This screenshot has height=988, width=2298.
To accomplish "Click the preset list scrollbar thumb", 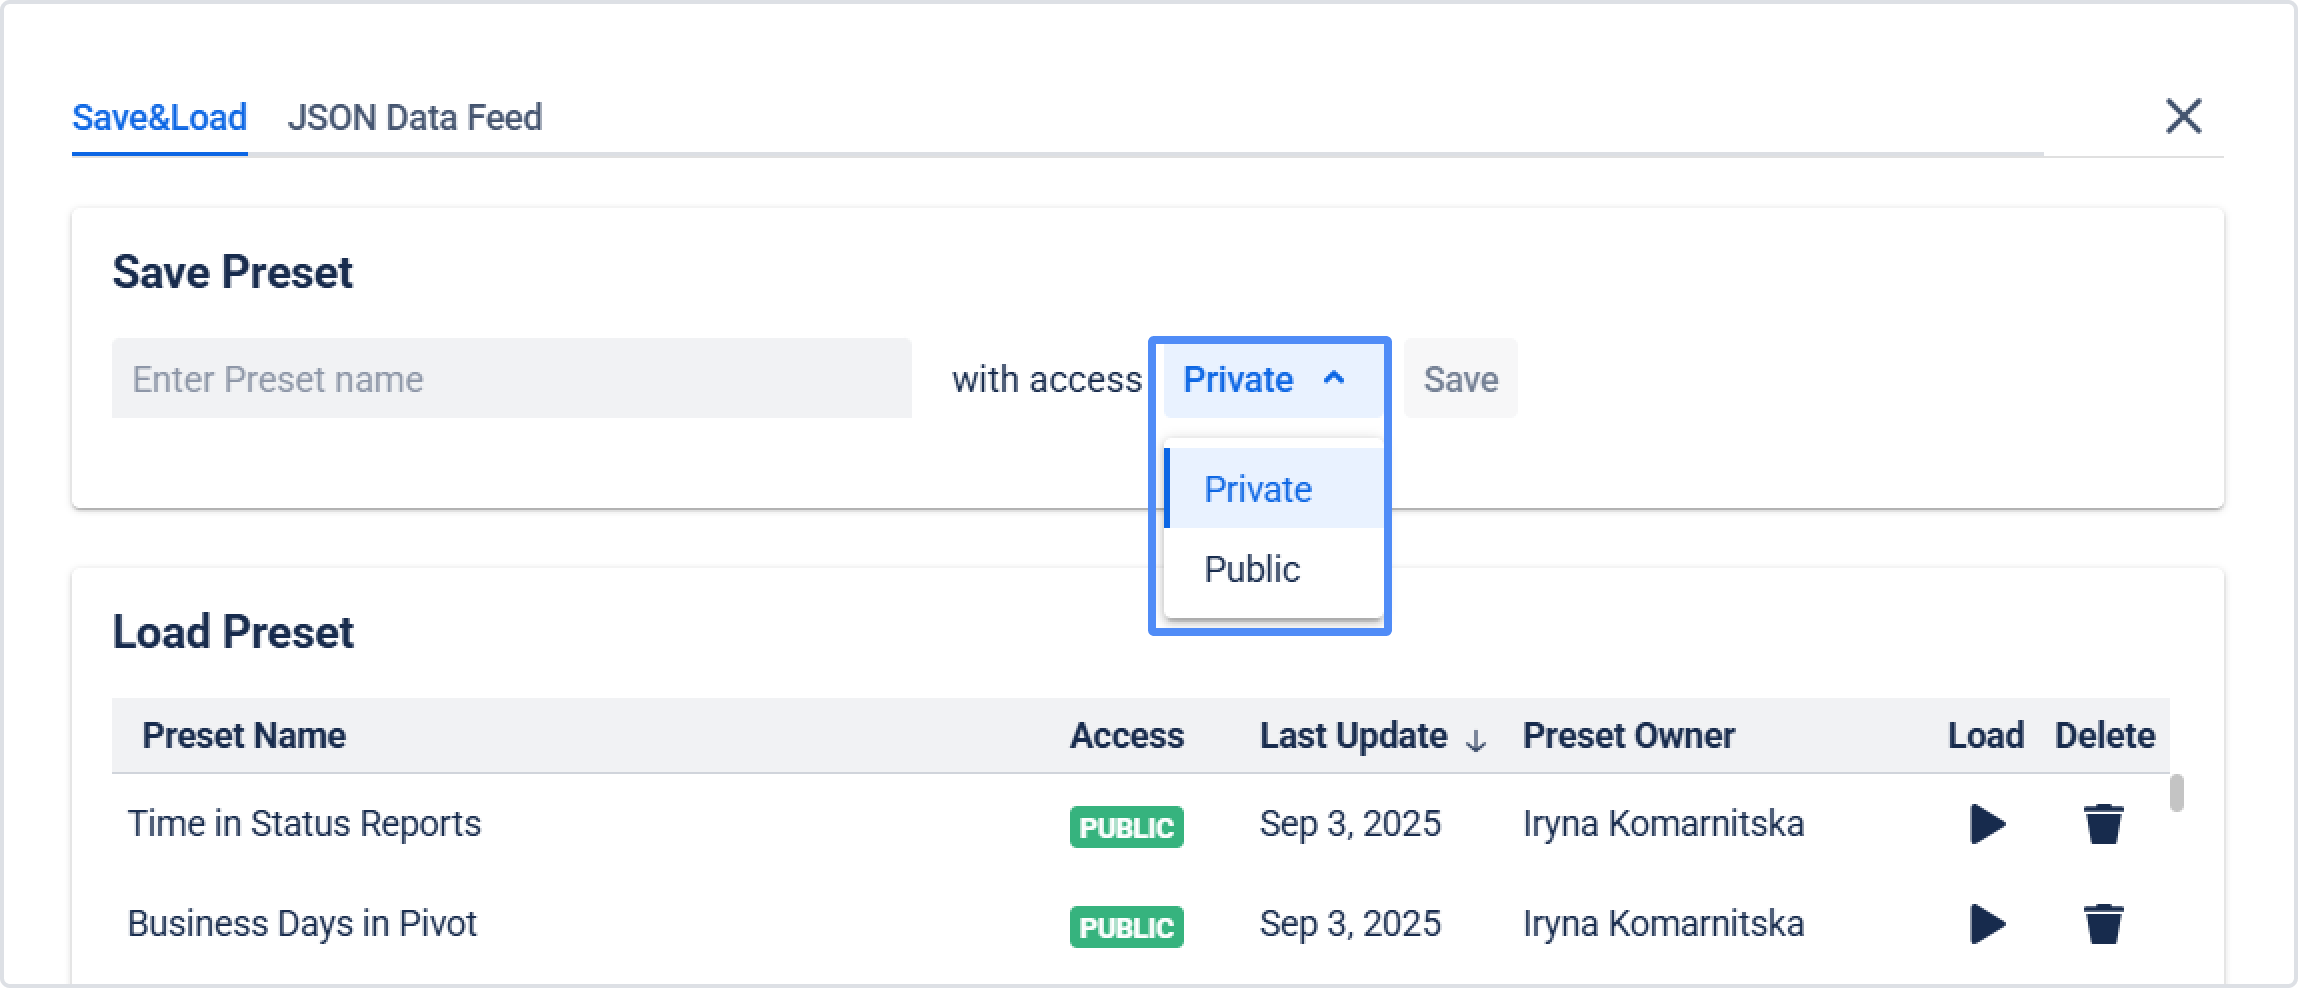I will pos(2176,793).
